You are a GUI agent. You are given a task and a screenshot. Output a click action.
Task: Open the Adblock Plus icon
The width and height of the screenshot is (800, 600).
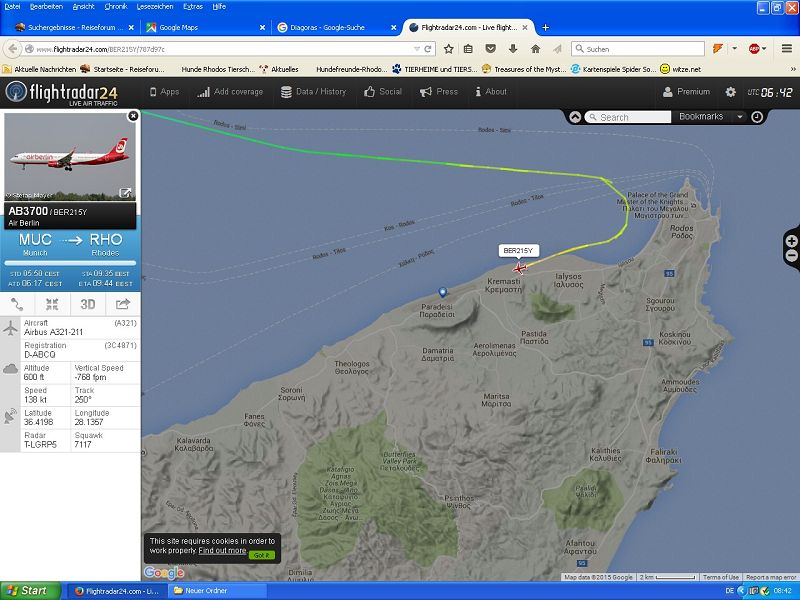[x=755, y=49]
